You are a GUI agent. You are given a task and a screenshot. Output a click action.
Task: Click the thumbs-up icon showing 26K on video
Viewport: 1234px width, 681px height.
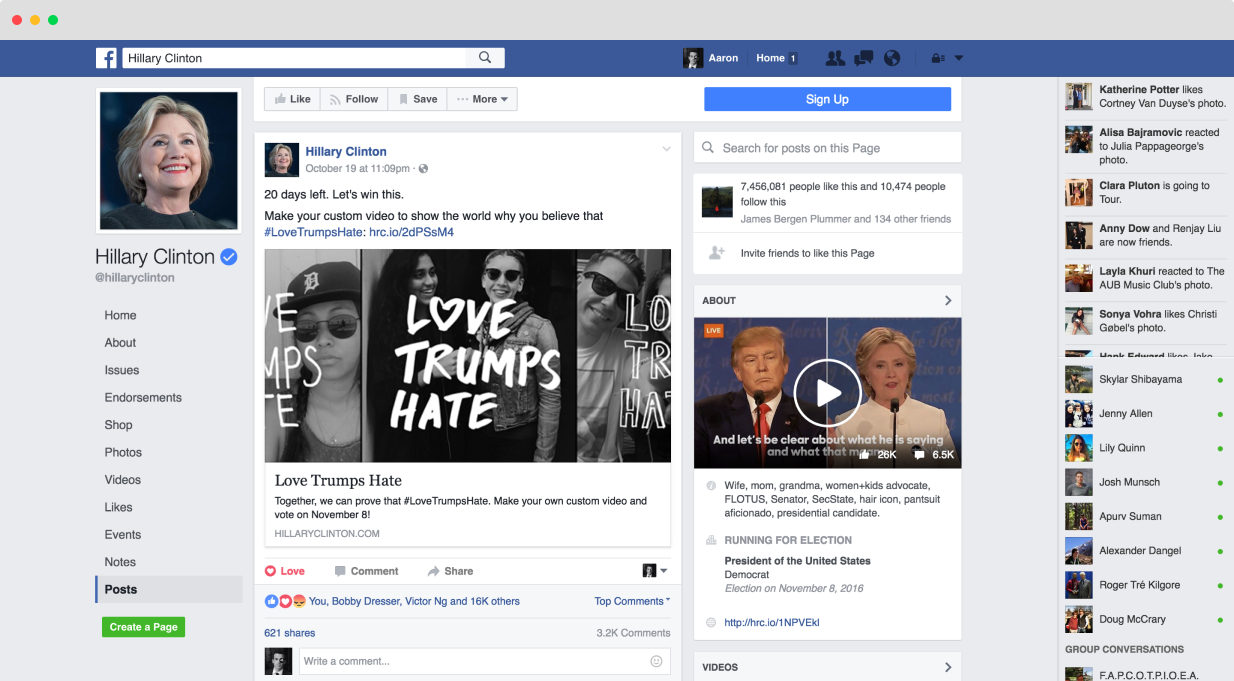tap(864, 454)
